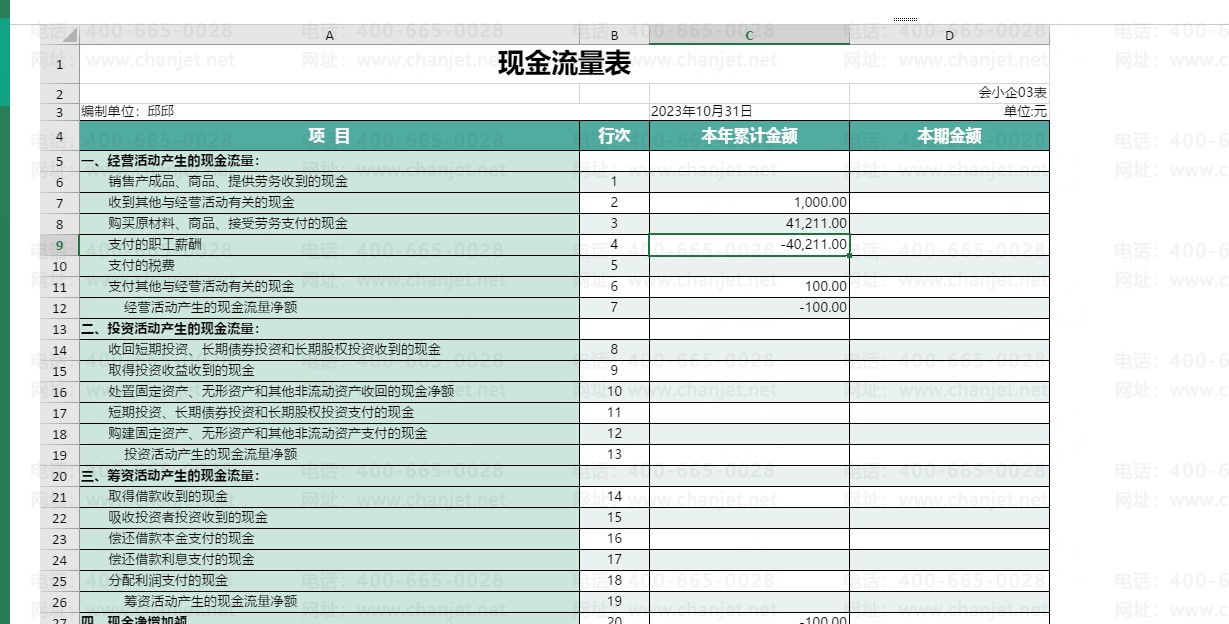Click the selected cell -40,211.00
1229x624 pixels.
749,244
